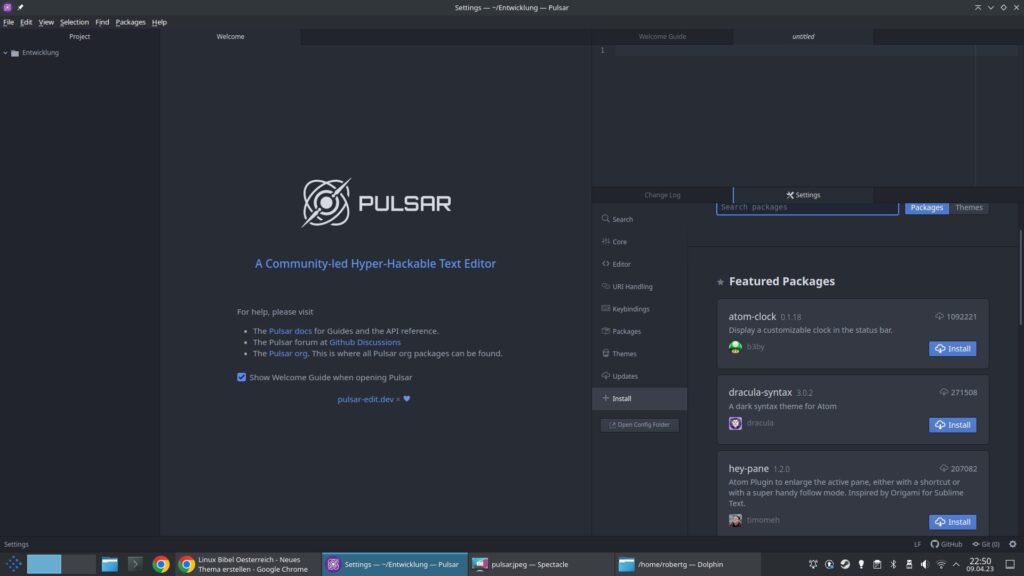
Task: Open the Pulsar docs link
Action: [291, 331]
